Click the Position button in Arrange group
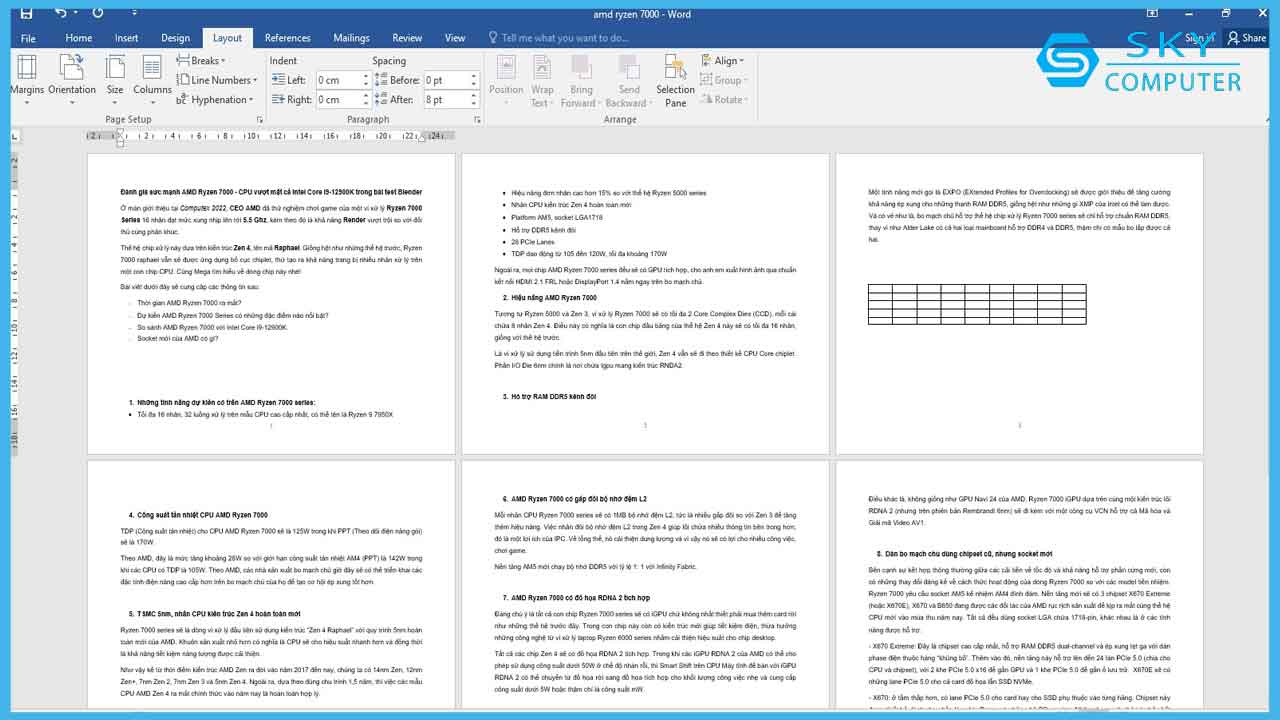Screen dimensions: 1280x720 [x=506, y=80]
